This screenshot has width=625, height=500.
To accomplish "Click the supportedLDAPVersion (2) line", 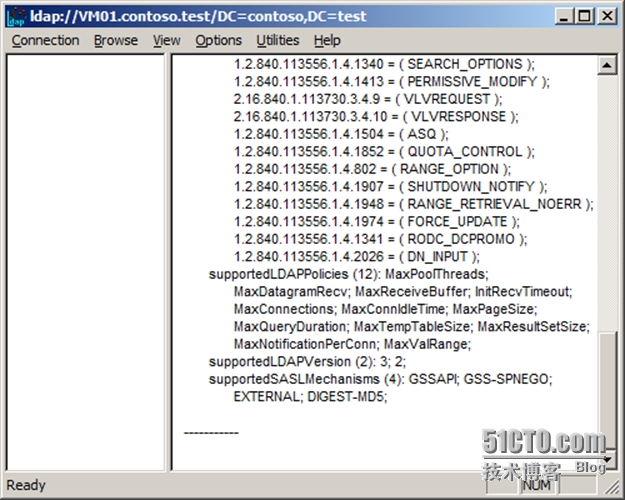I will 307,362.
